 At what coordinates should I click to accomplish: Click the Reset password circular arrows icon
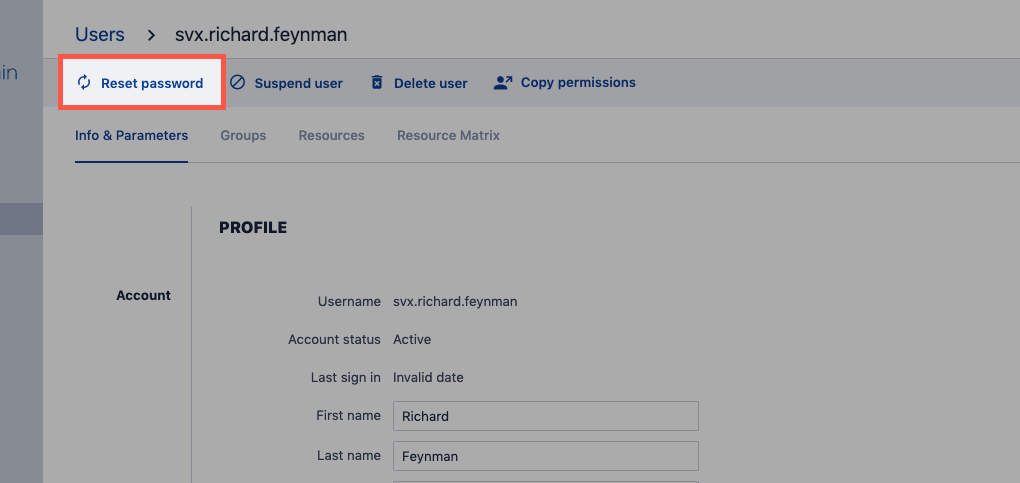click(x=84, y=83)
